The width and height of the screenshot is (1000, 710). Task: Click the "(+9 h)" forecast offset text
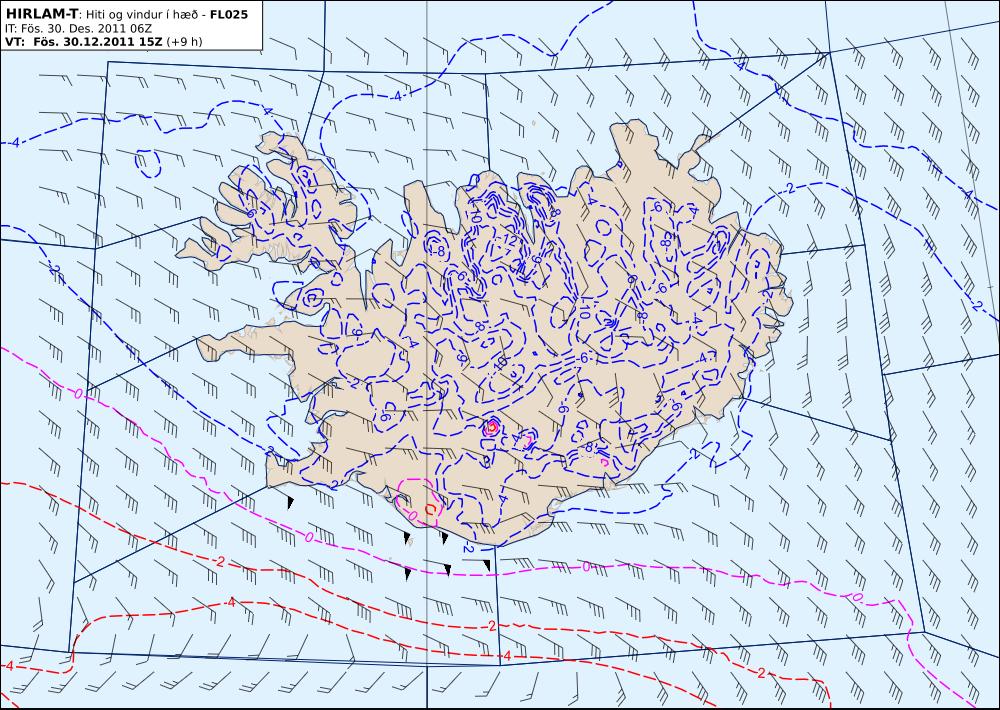[x=184, y=42]
